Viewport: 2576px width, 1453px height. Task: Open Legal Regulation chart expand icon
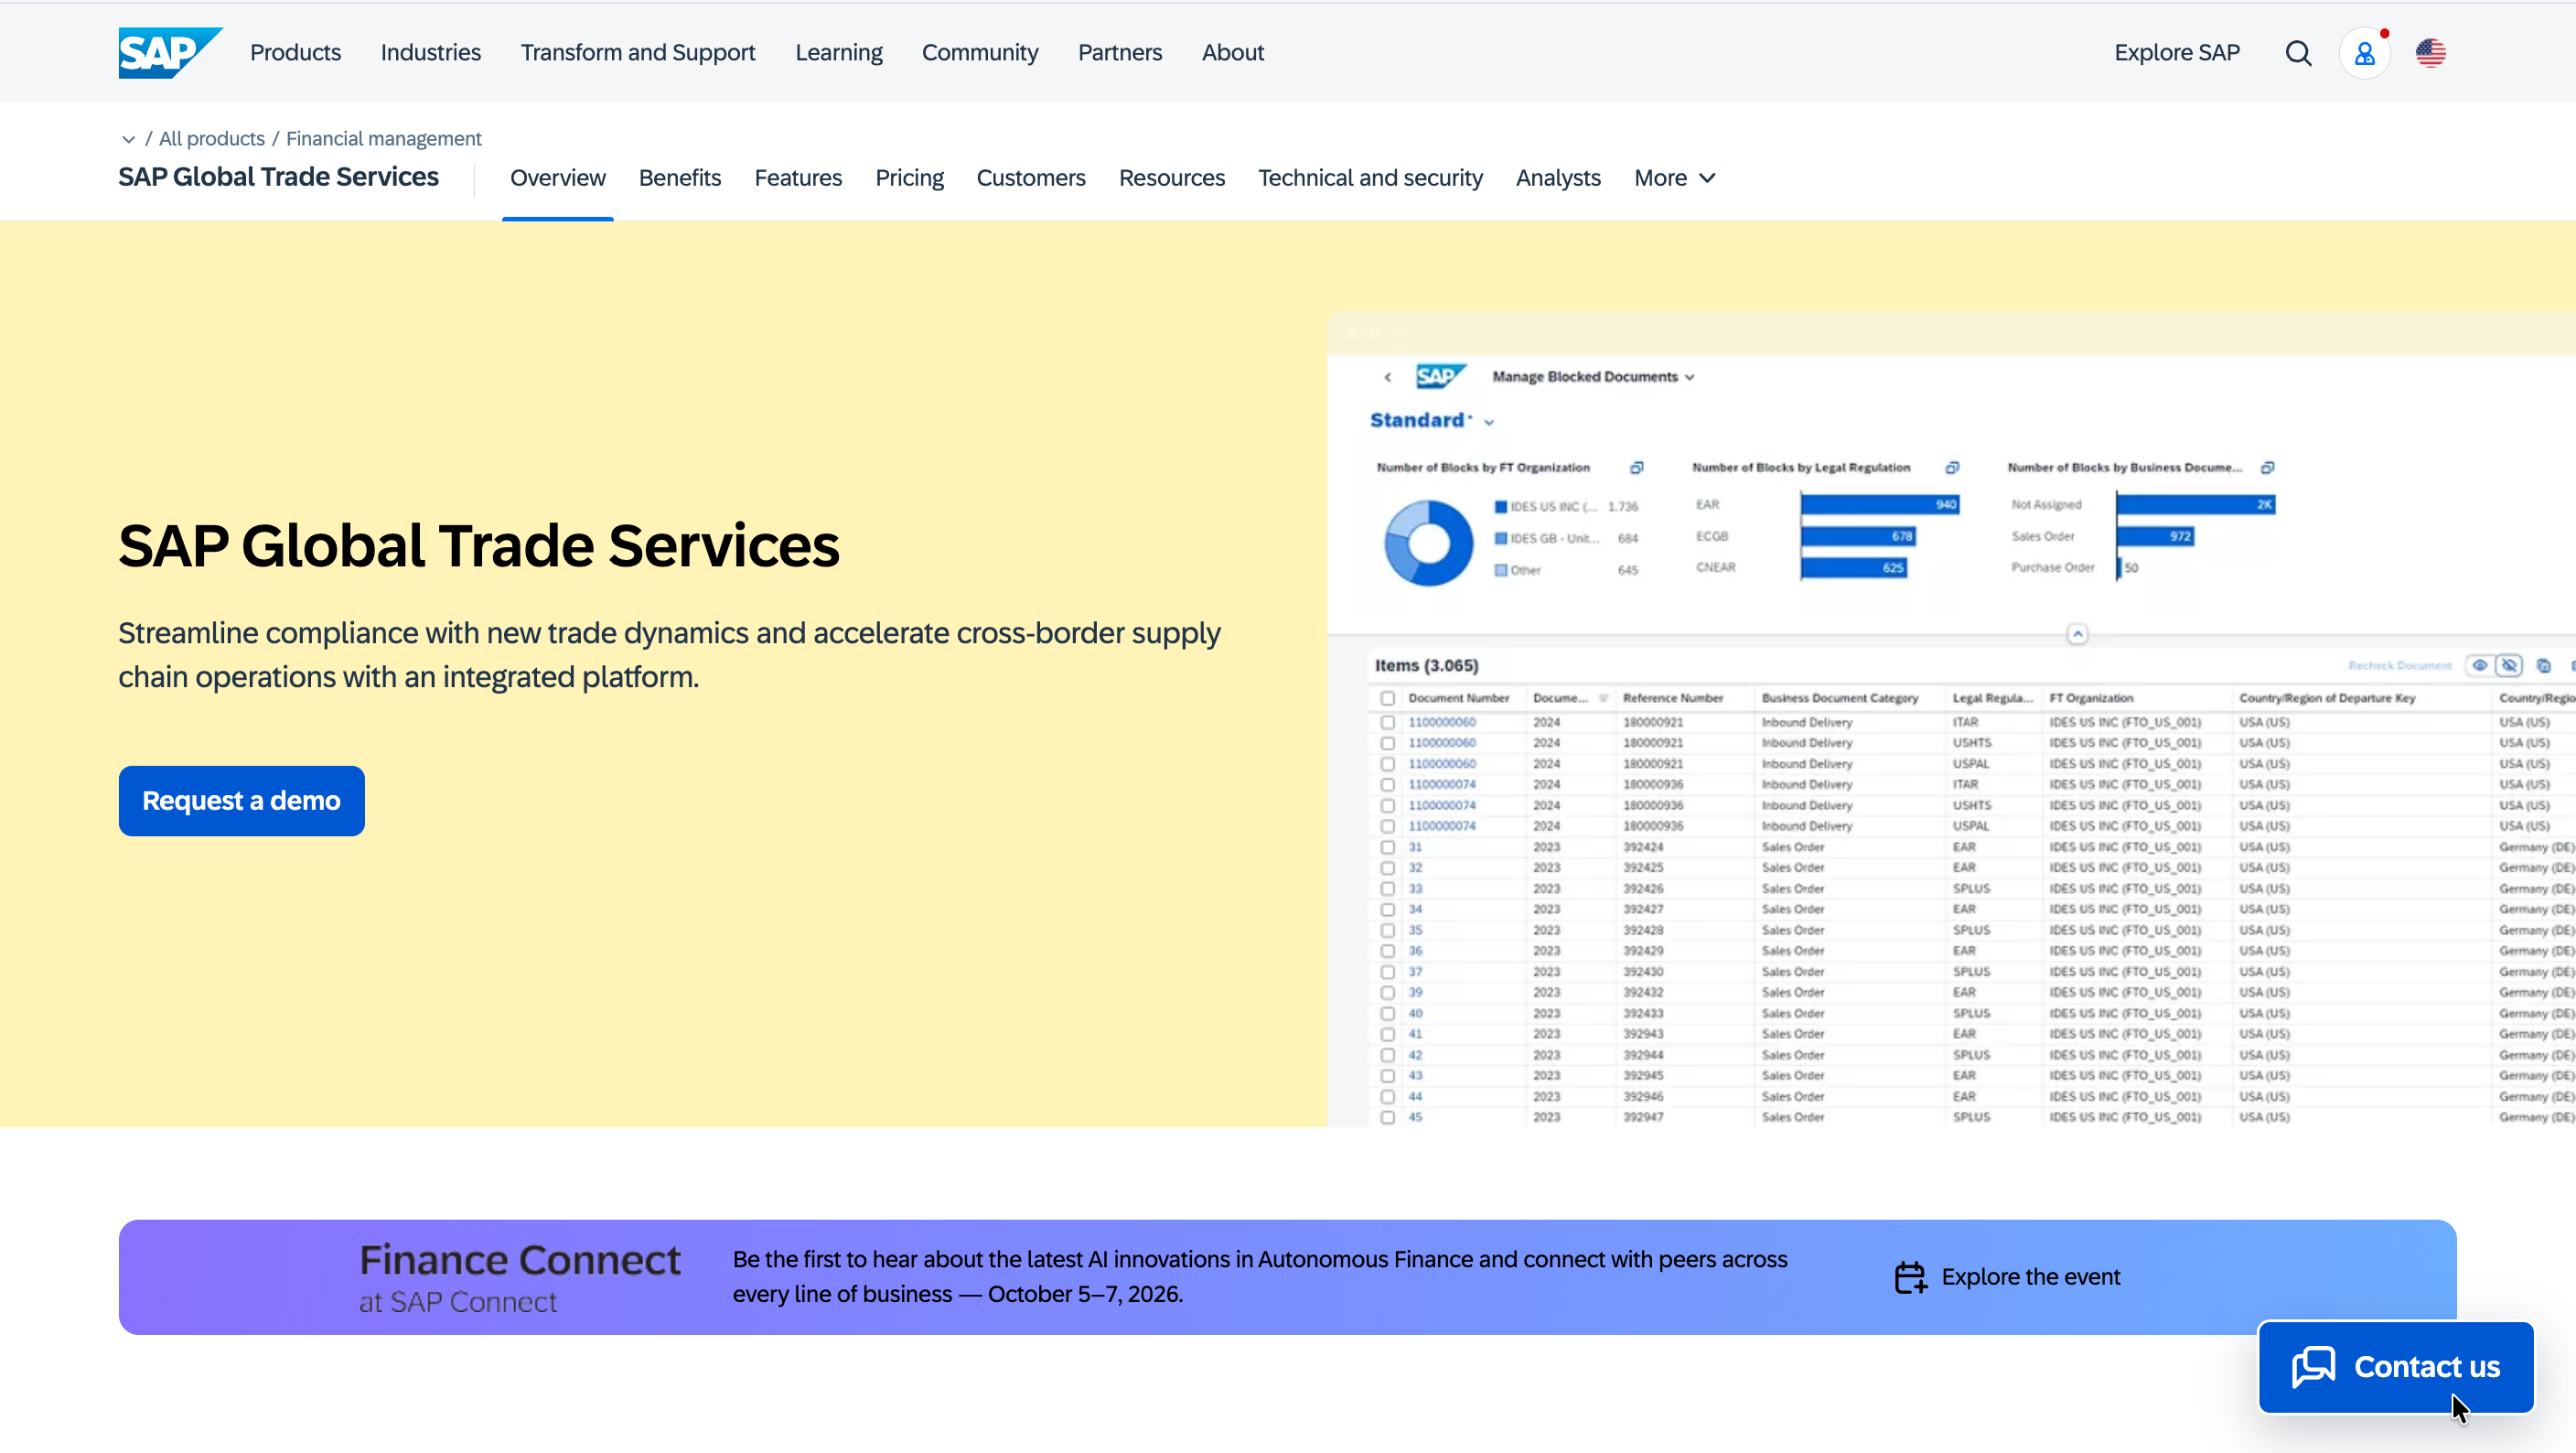pyautogui.click(x=1952, y=467)
